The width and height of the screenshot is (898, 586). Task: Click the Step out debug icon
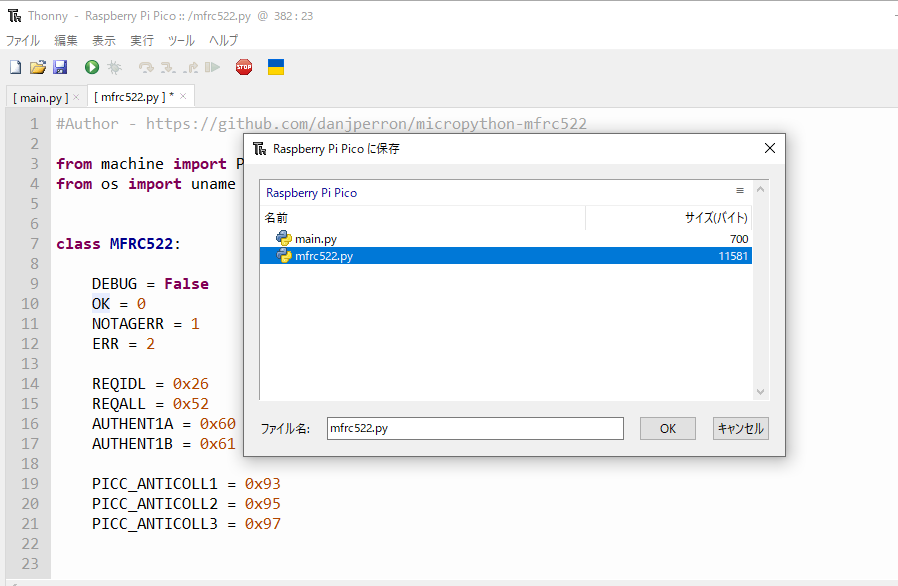(191, 68)
